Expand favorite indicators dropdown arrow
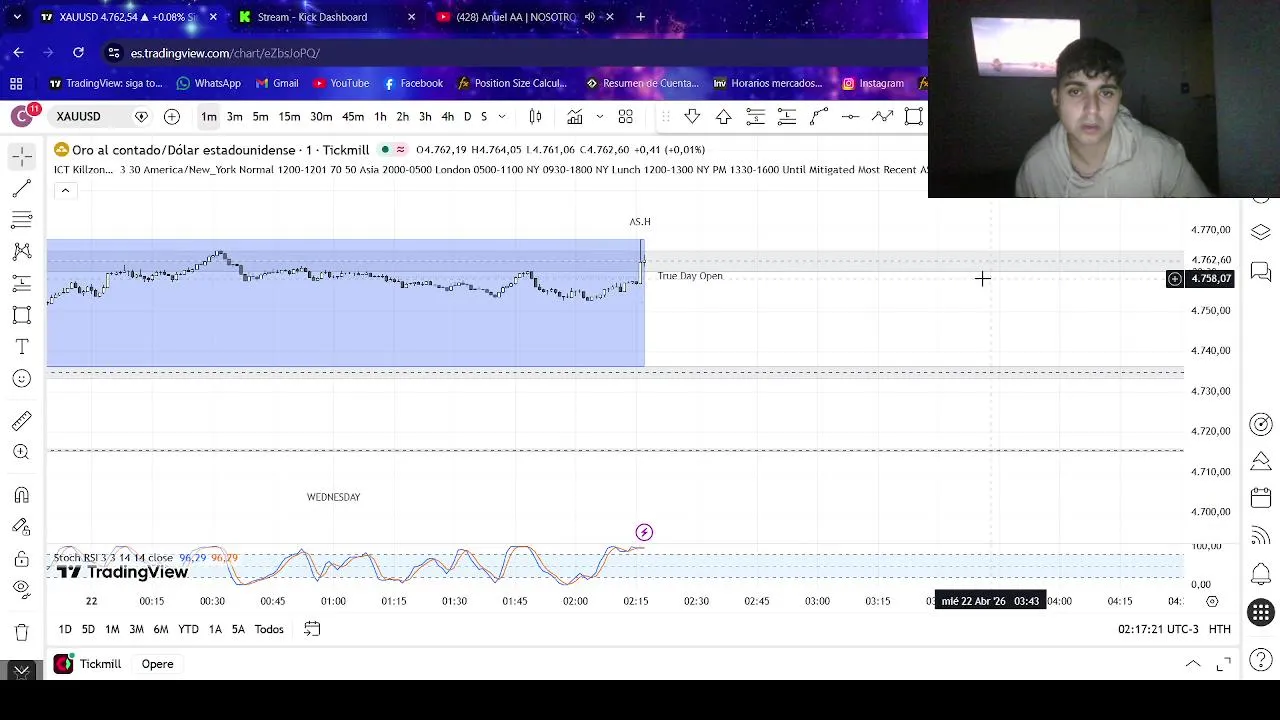This screenshot has width=1280, height=720. 599,117
